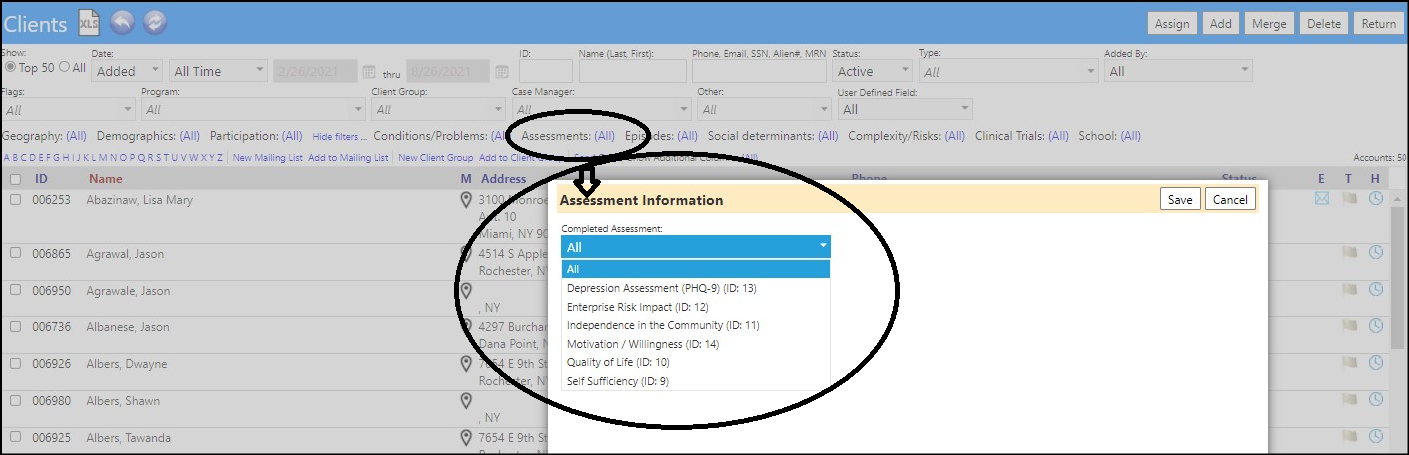
Task: Click the T column flag icon for Abazinaw
Action: coord(1349,199)
